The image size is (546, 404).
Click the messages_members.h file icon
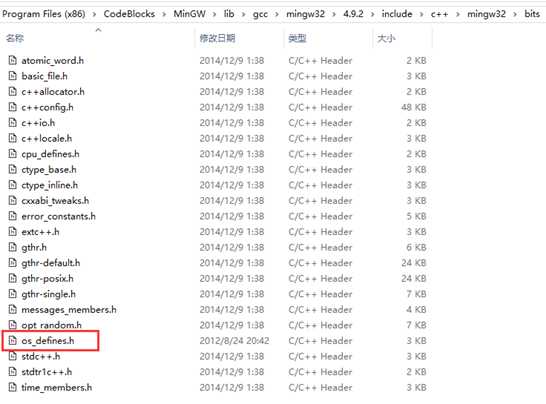click(x=13, y=309)
